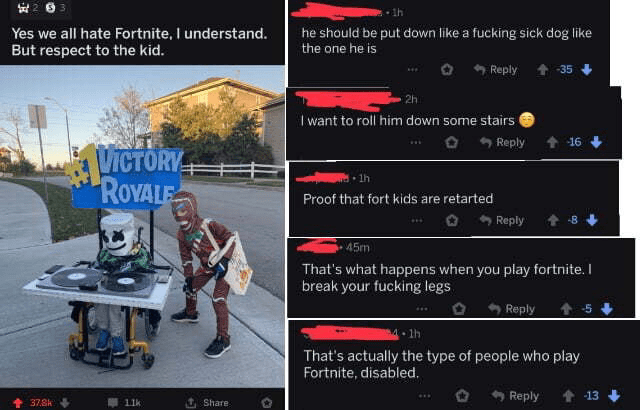The width and height of the screenshot is (640, 410).
Task: Open the three-dot menu on the -35 comment
Action: (x=412, y=70)
